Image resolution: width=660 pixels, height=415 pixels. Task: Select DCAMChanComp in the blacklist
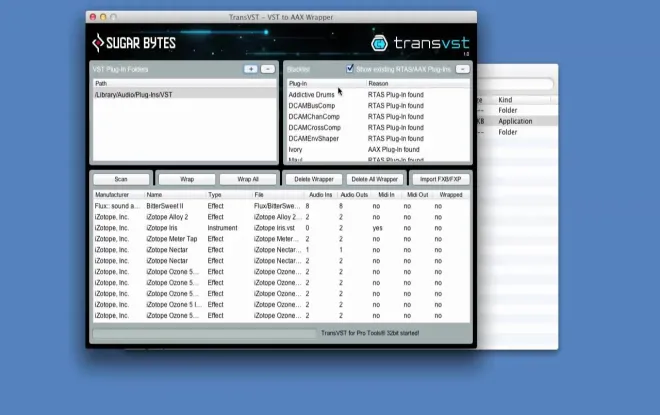tap(314, 117)
